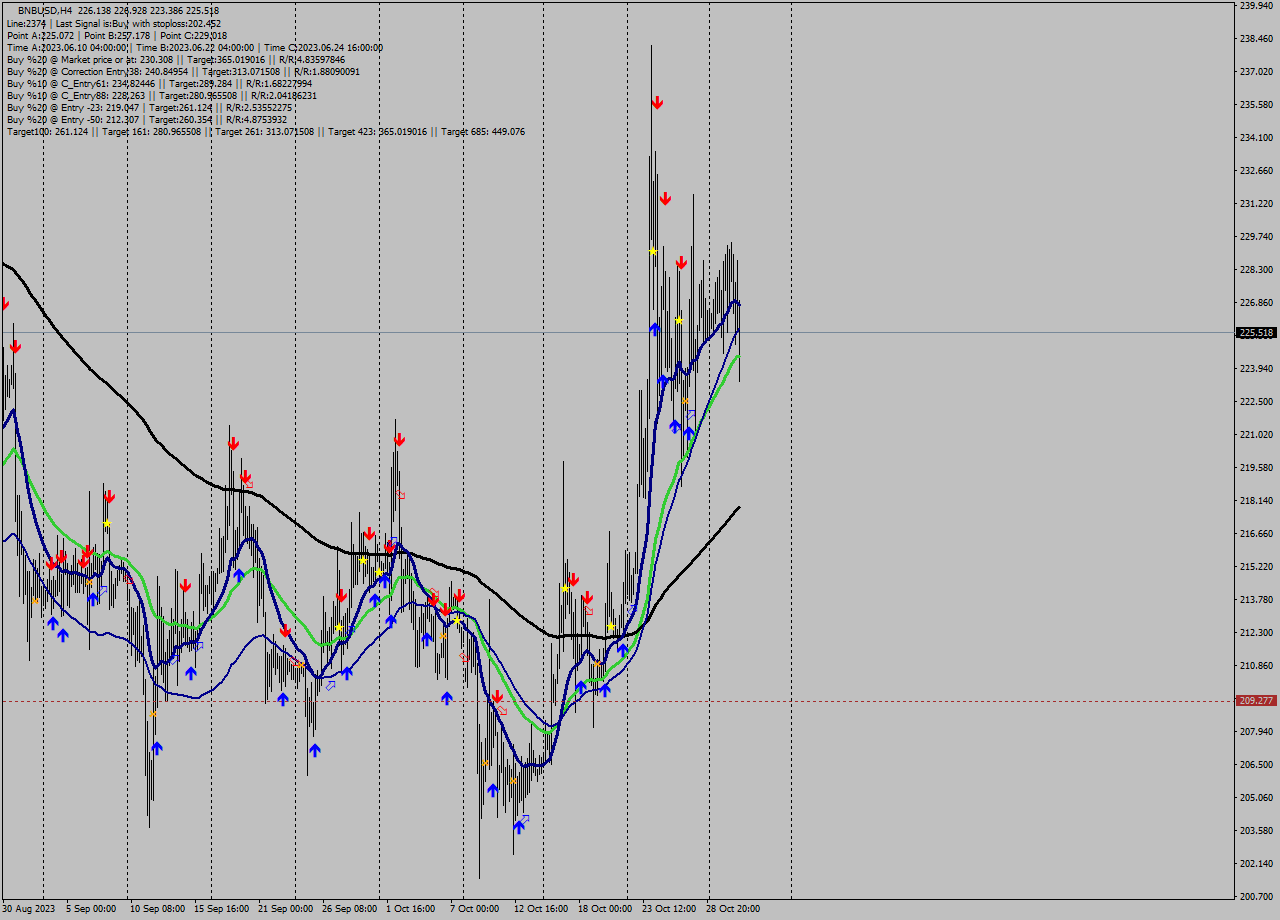This screenshot has width=1280, height=920.
Task: Click the tallest candlestick near 23 Oct
Action: (x=651, y=180)
